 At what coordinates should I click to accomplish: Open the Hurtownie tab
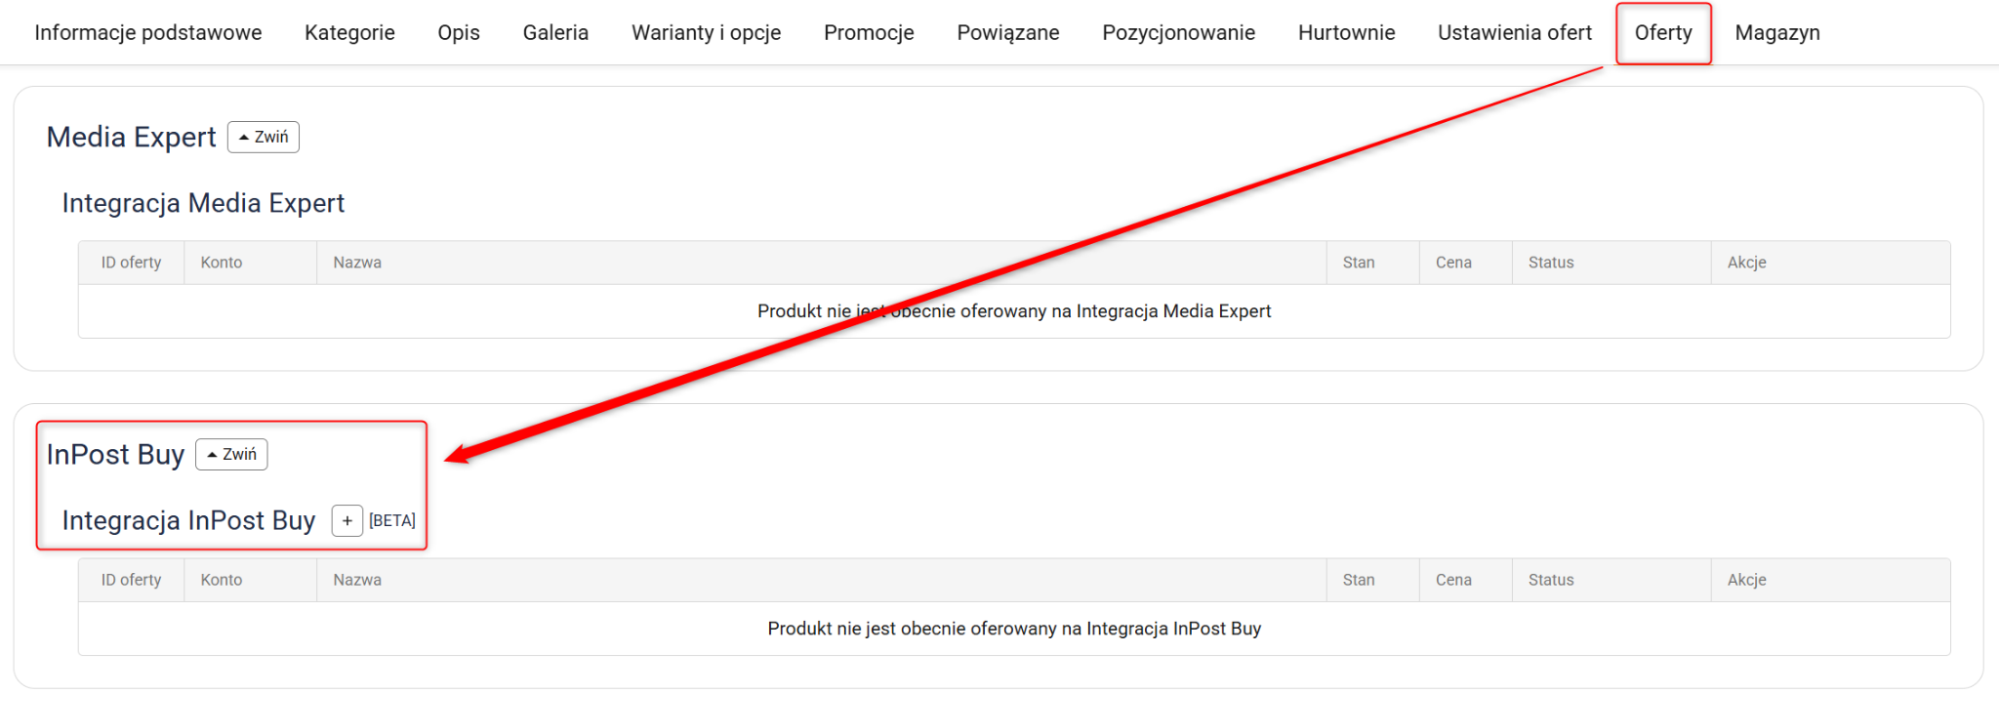coord(1346,33)
